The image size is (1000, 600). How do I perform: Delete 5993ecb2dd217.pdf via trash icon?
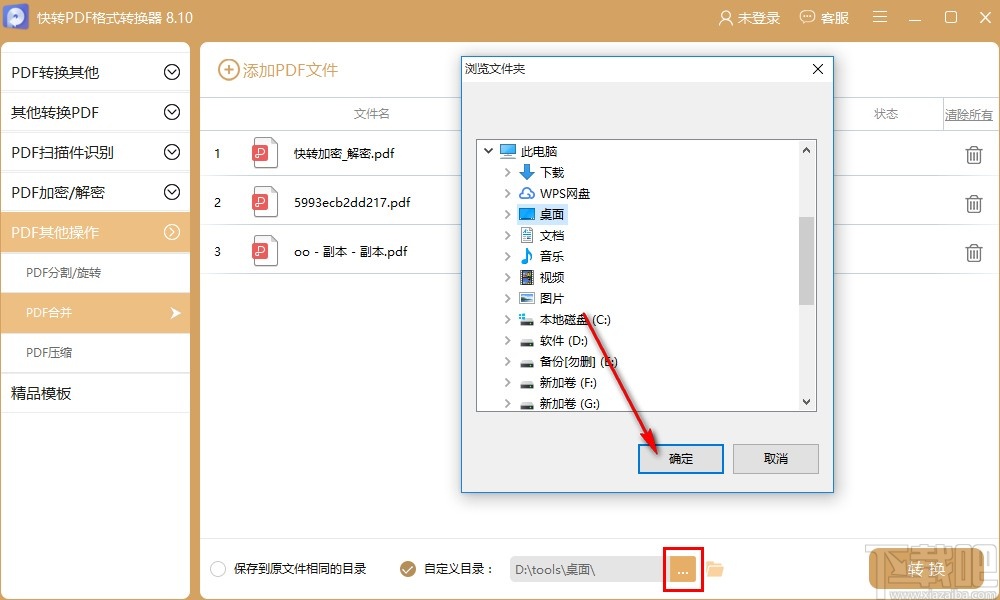click(x=973, y=203)
